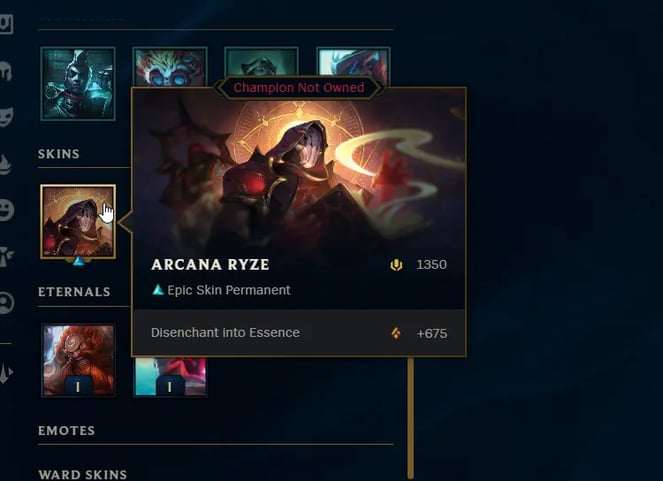The image size is (663, 481).
Task: Select the Arcana Ryze skin shard
Action: click(78, 221)
